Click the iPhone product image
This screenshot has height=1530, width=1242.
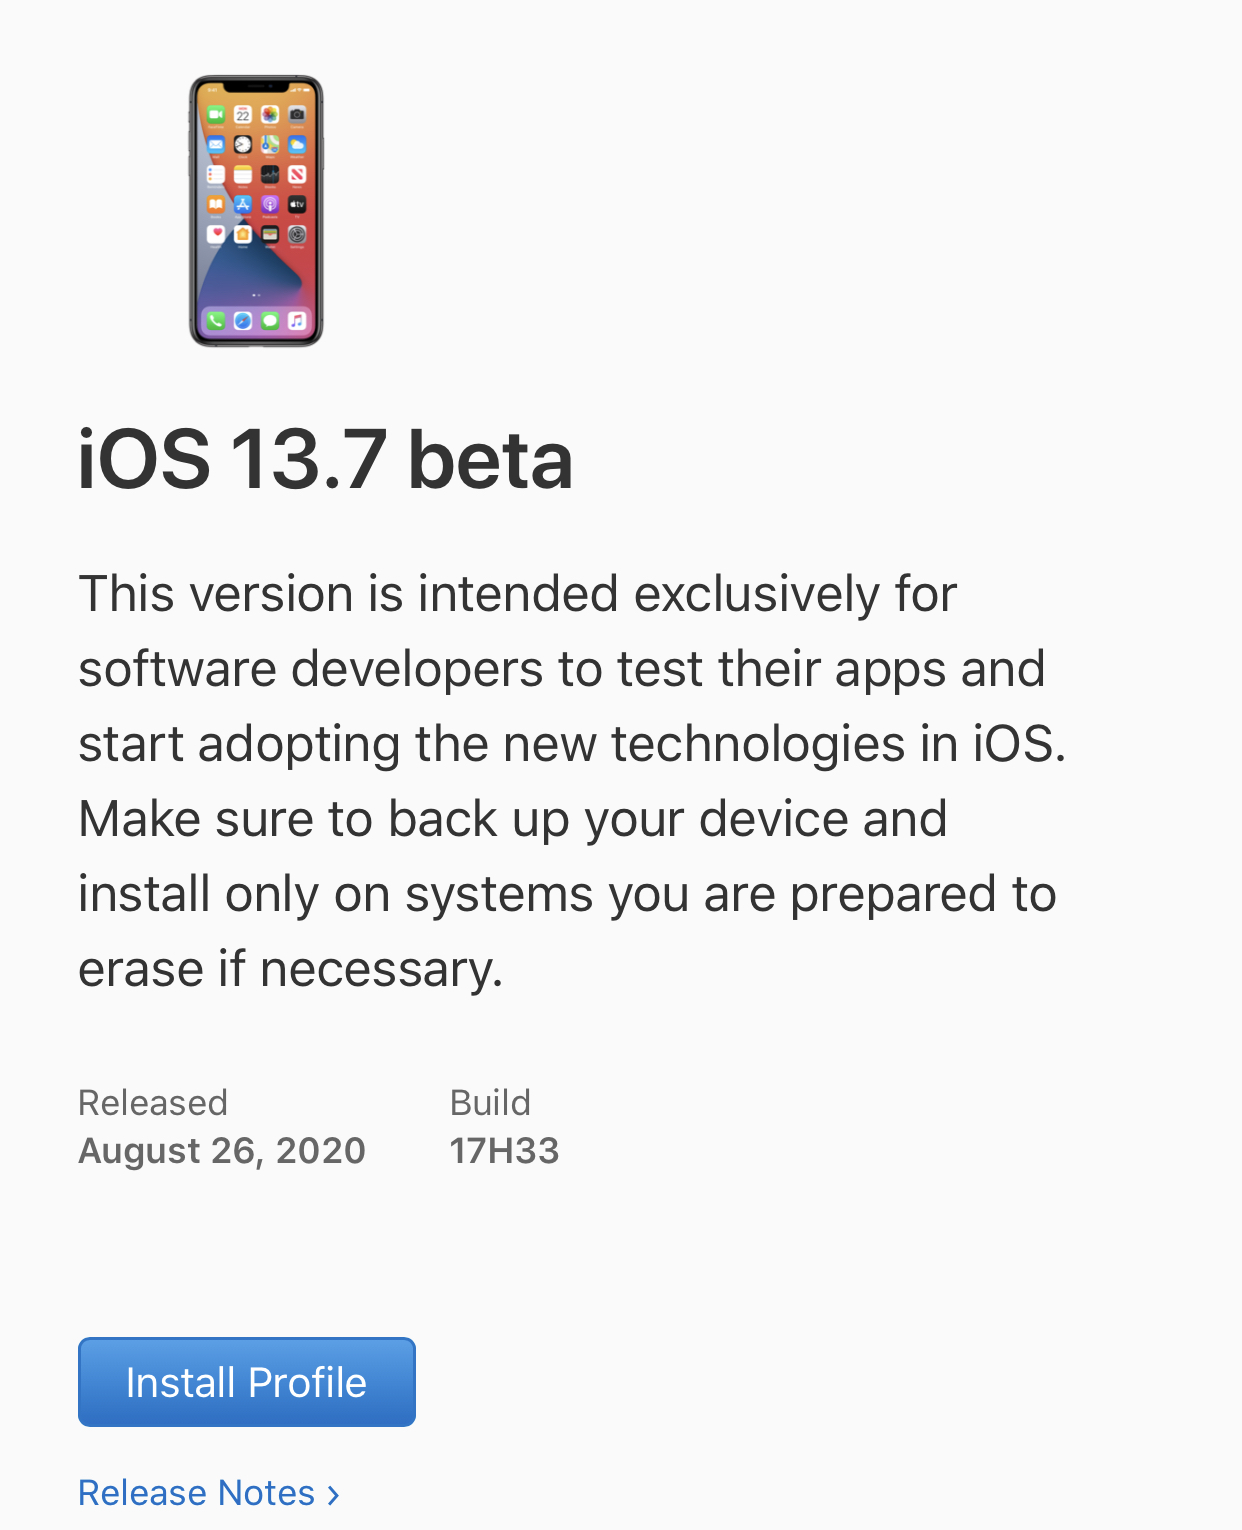pos(256,211)
